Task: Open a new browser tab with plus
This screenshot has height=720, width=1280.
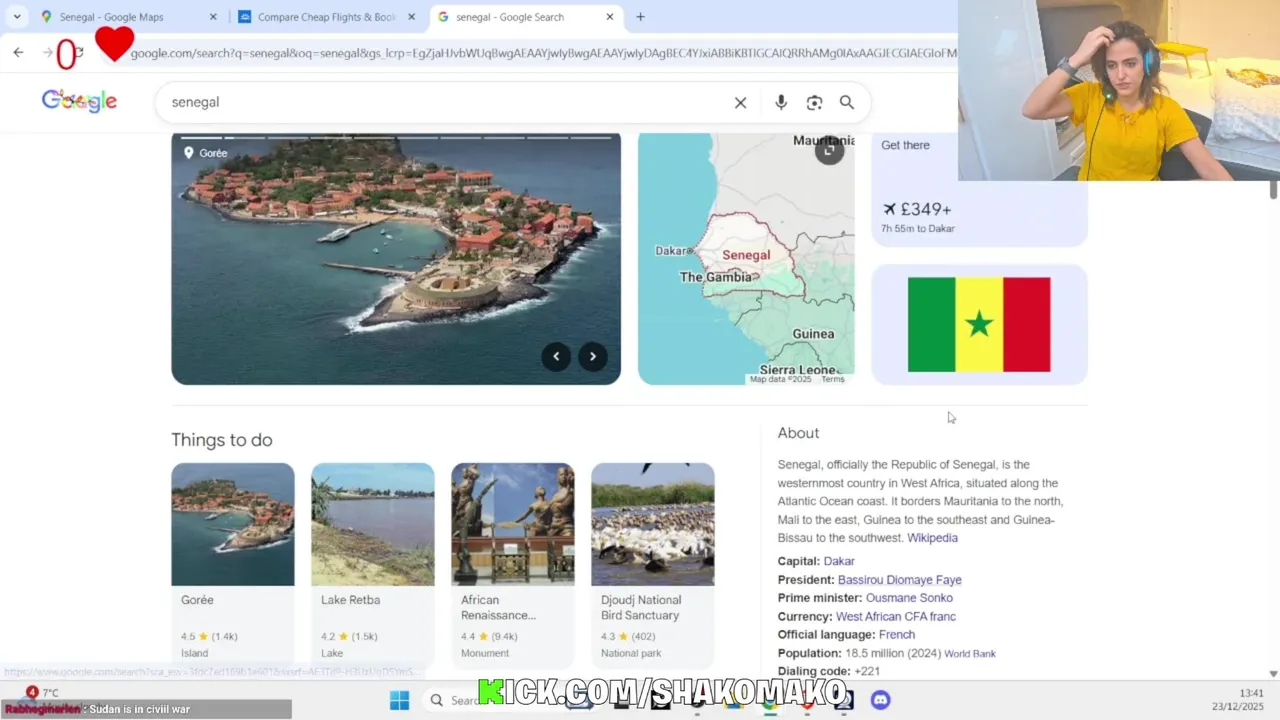Action: pos(640,17)
